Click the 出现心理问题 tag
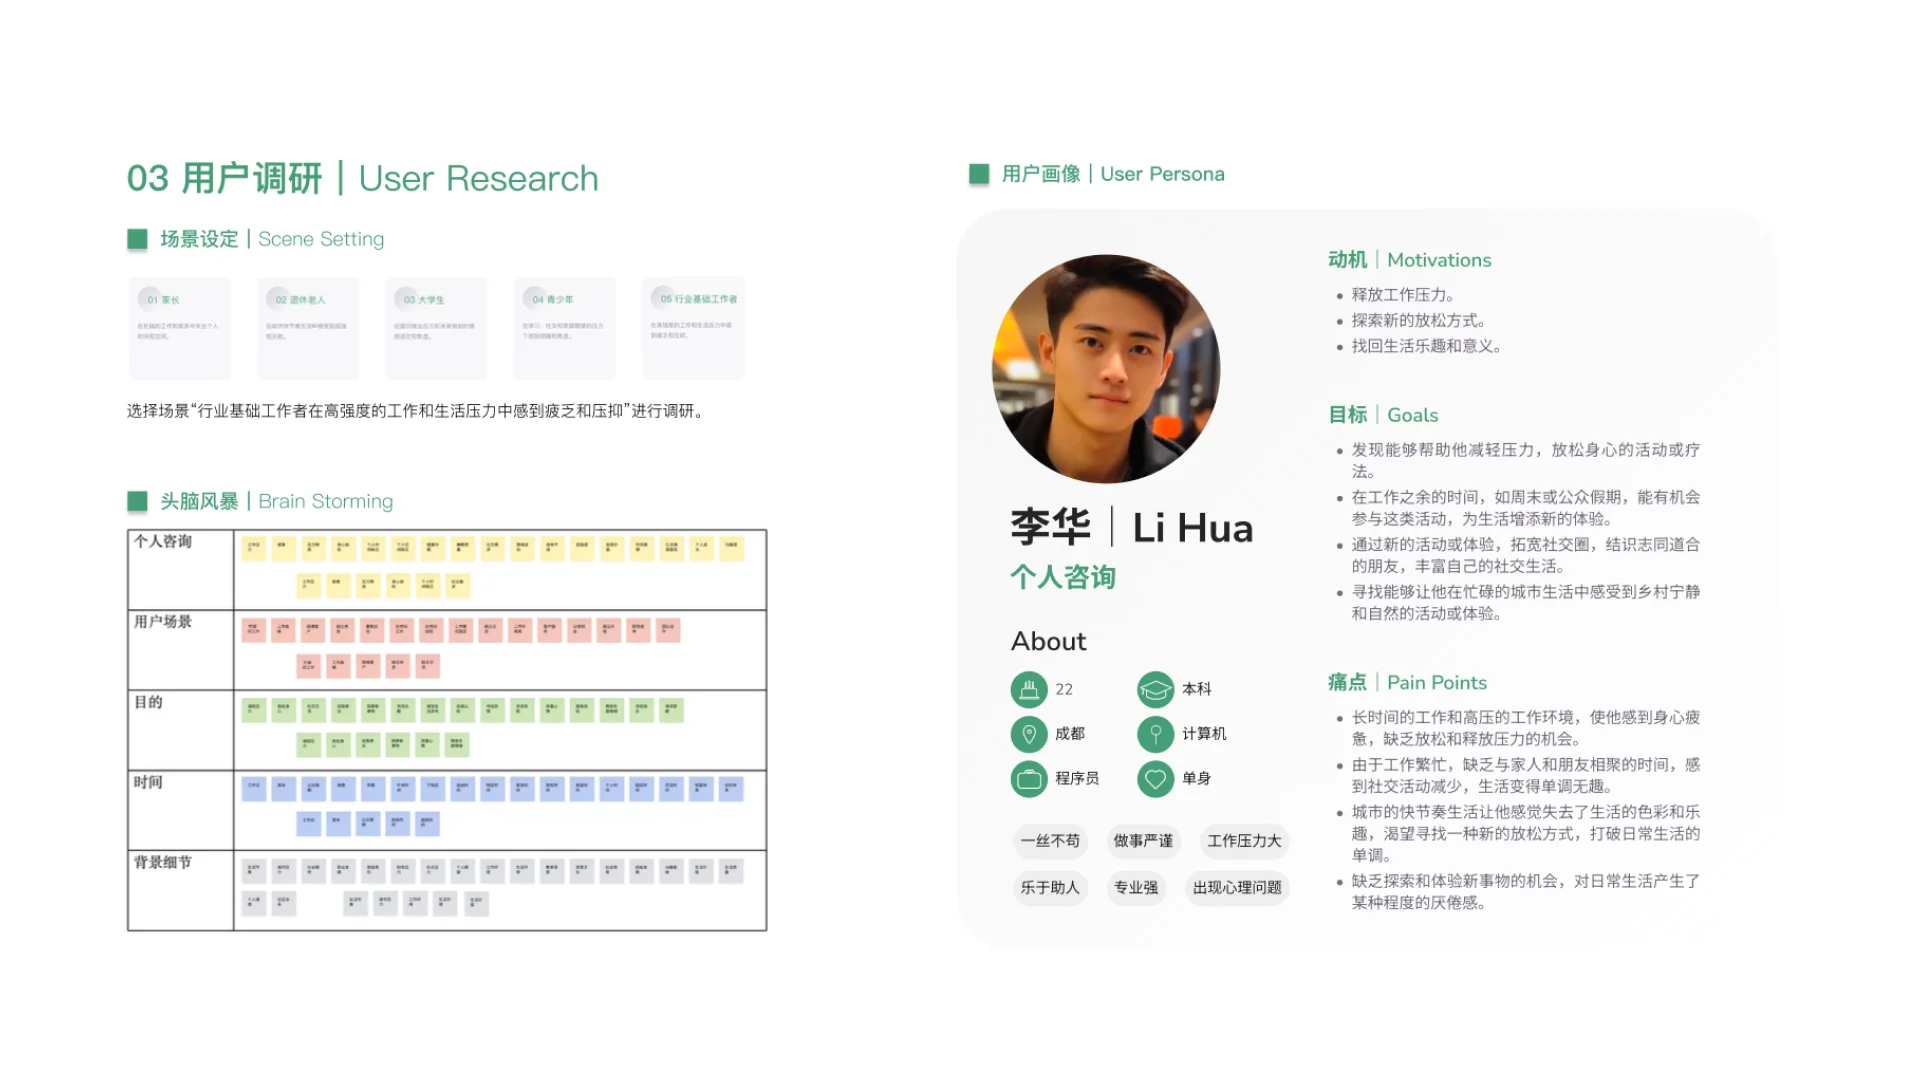This screenshot has height=1081, width=1921. [1237, 888]
